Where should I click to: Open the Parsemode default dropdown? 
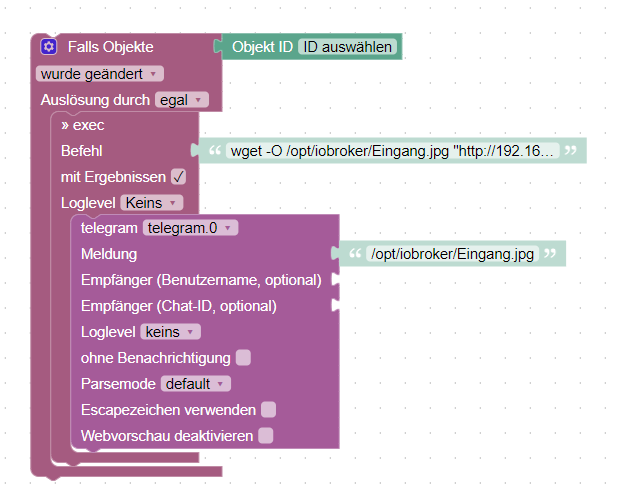point(196,384)
